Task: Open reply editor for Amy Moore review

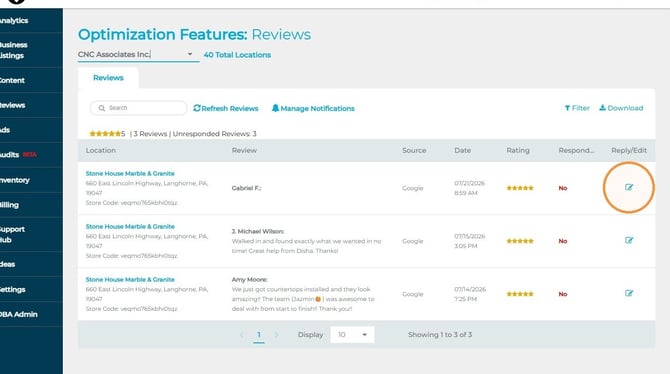Action: (629, 293)
